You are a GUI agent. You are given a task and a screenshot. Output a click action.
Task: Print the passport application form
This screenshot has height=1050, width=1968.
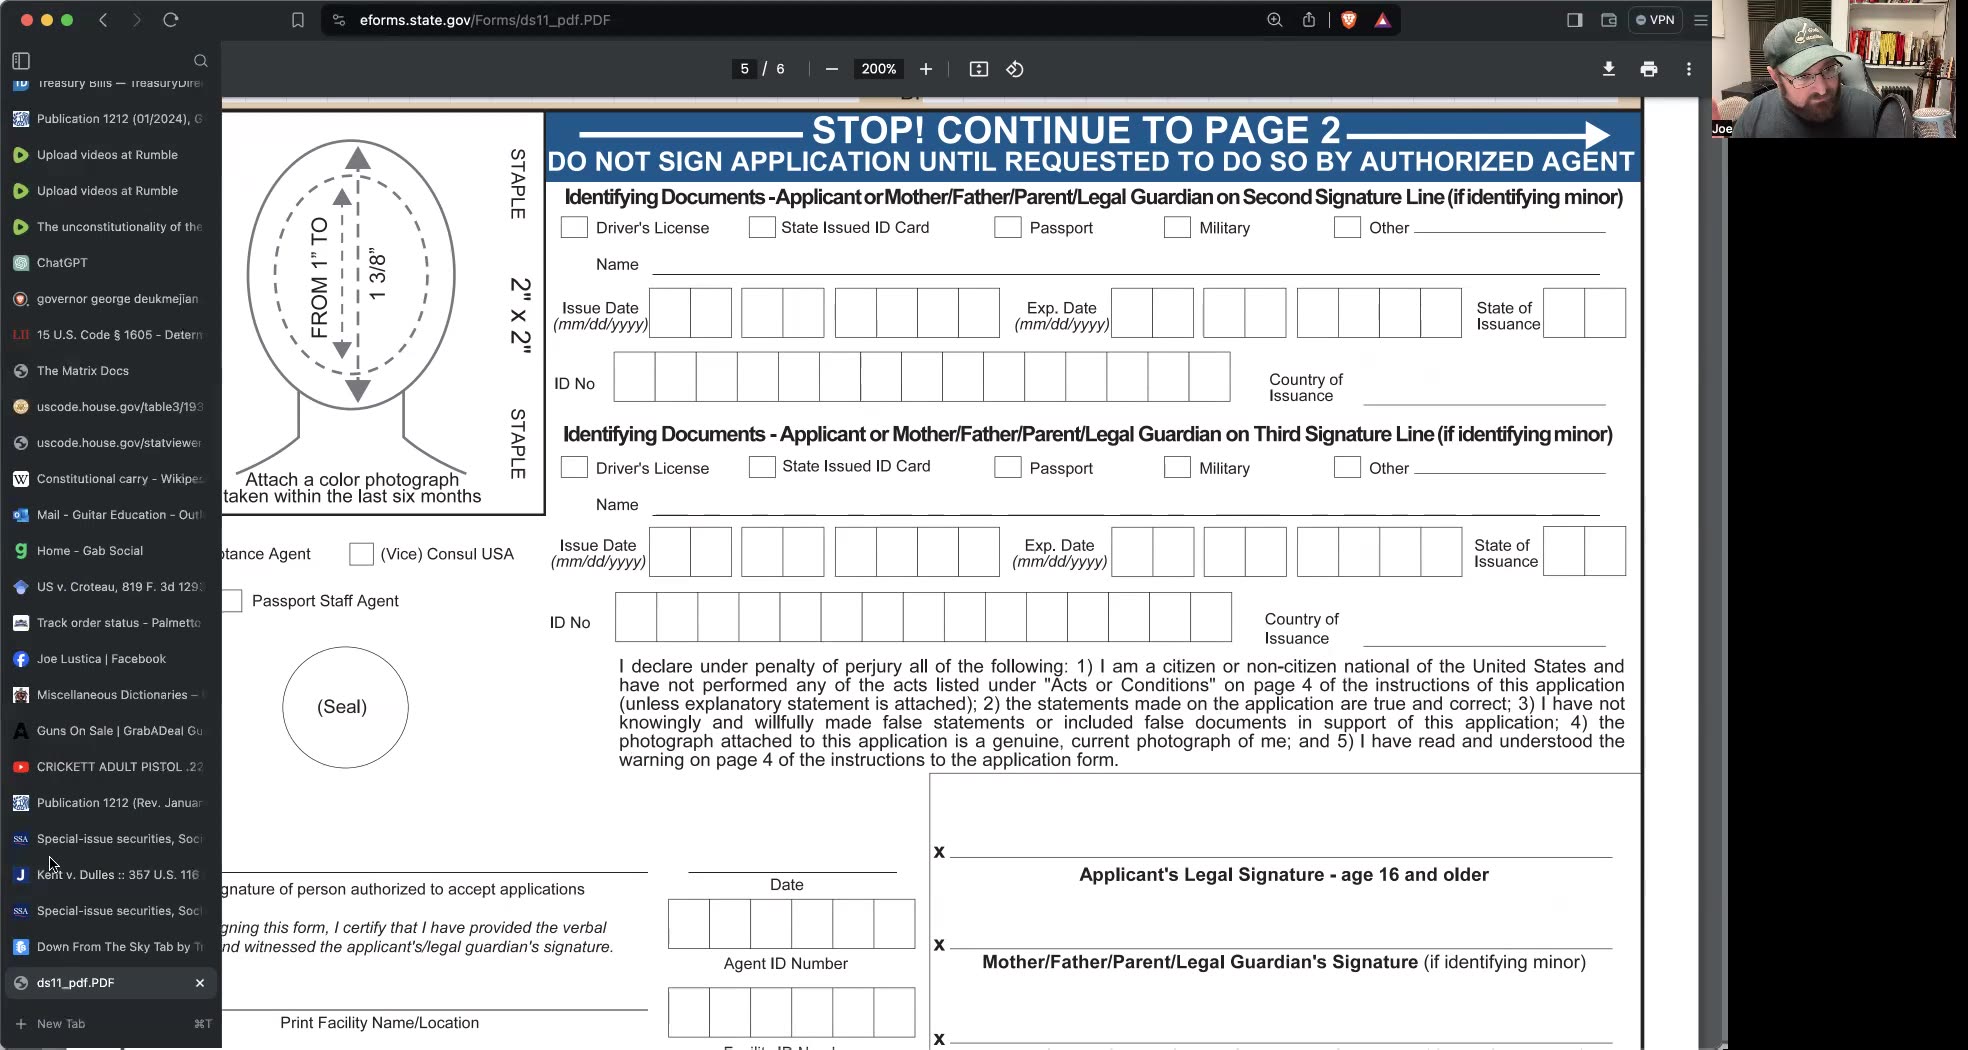tap(1649, 69)
